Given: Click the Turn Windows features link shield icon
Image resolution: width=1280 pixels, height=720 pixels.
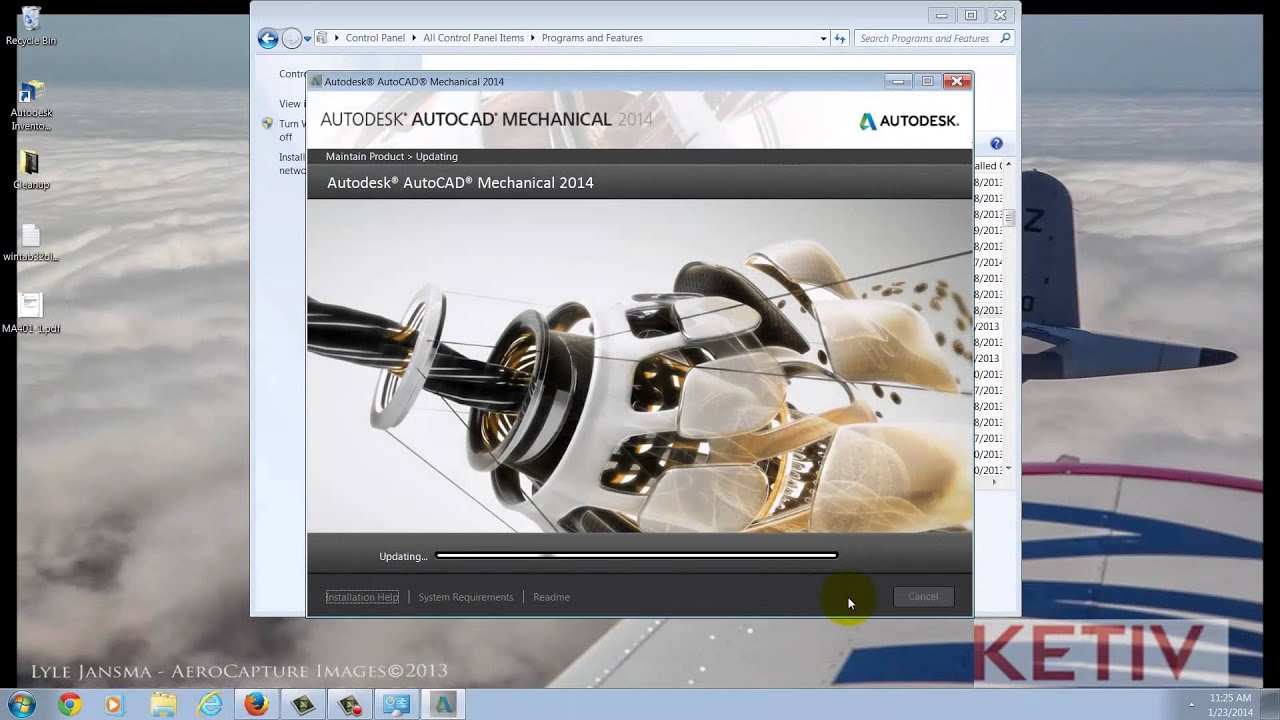Looking at the screenshot, I should (x=267, y=124).
